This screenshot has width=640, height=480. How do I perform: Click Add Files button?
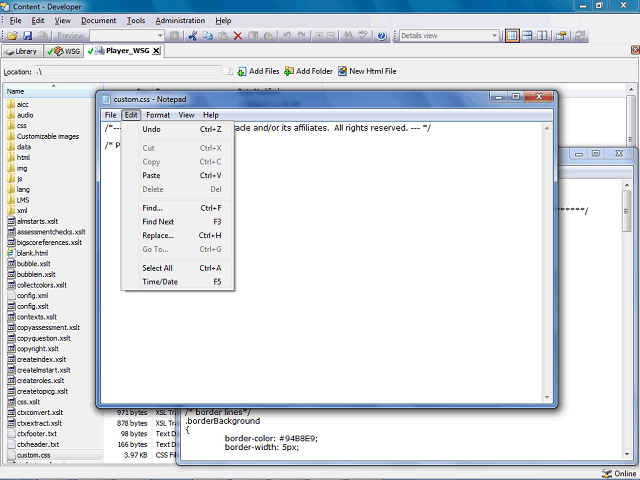point(259,71)
